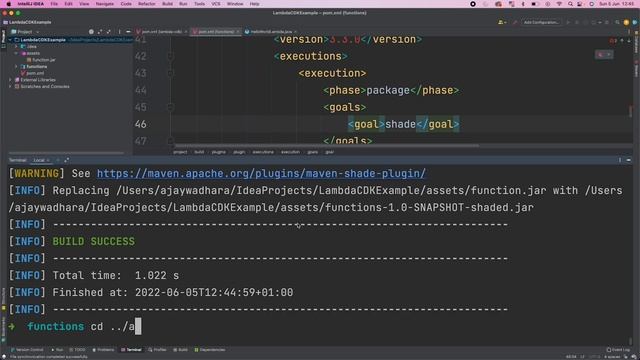Click the collapse all icon in Project panel
This screenshot has width=640, height=360.
point(109,31)
